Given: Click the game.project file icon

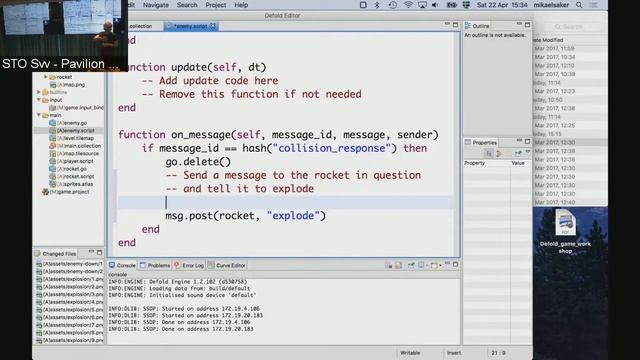Looking at the screenshot, I should click(45, 192).
